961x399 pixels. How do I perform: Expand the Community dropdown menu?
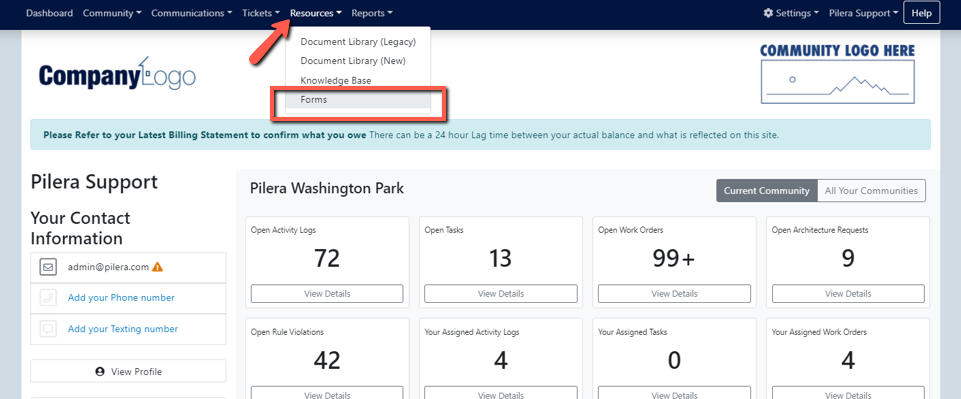[112, 13]
